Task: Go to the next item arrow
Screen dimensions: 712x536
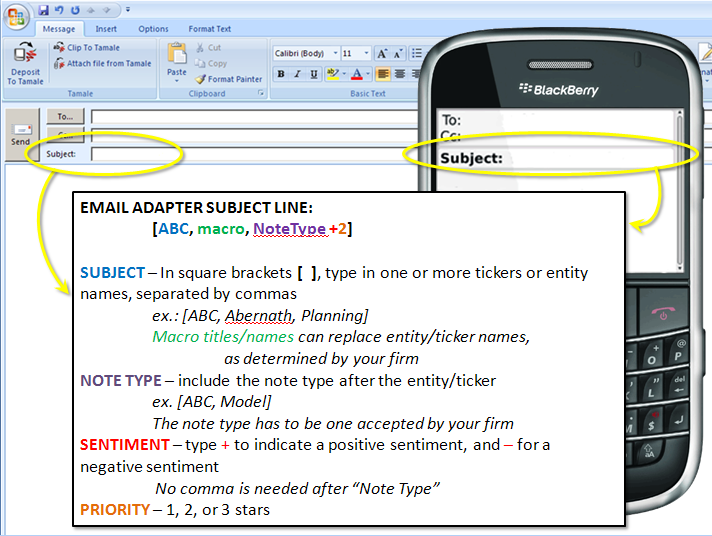Action: (106, 10)
